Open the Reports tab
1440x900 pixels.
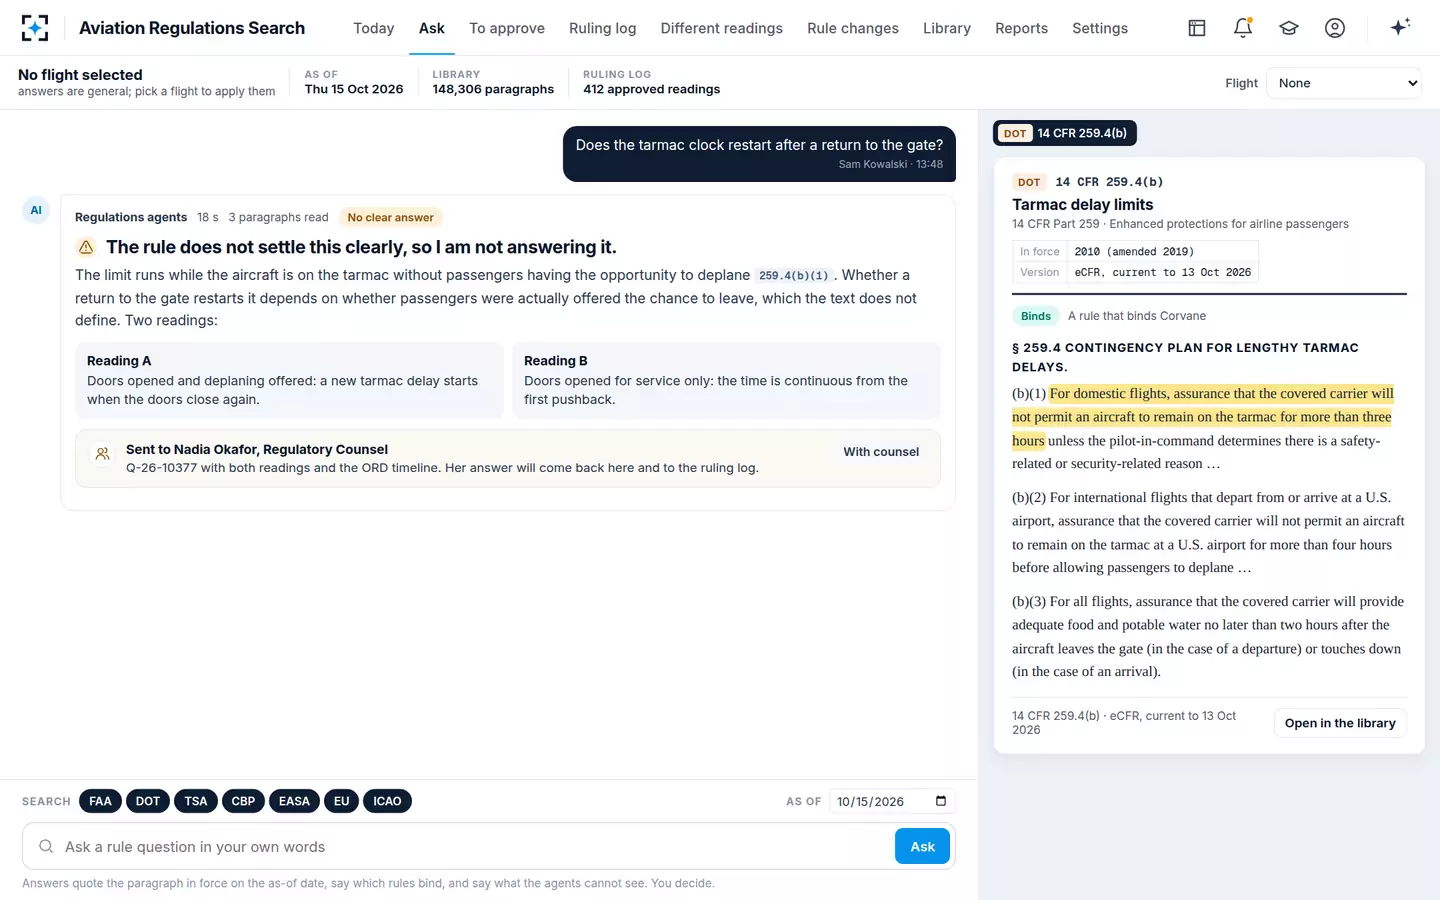pos(1021,28)
